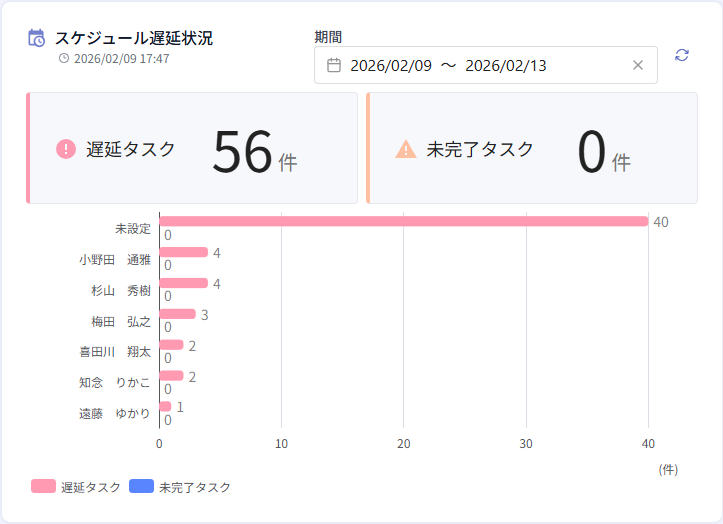Select the start date 2026/02/09
This screenshot has height=524, width=723.
391,65
